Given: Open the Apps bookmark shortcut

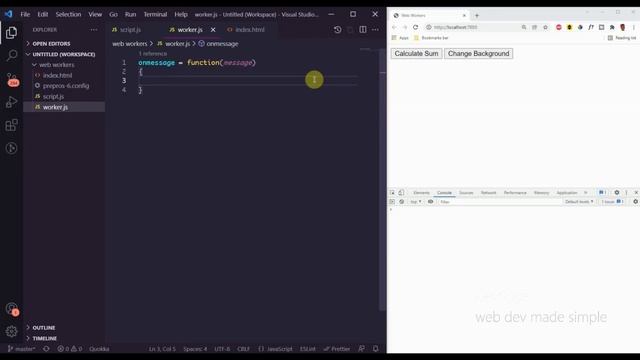Looking at the screenshot, I should click(400, 38).
